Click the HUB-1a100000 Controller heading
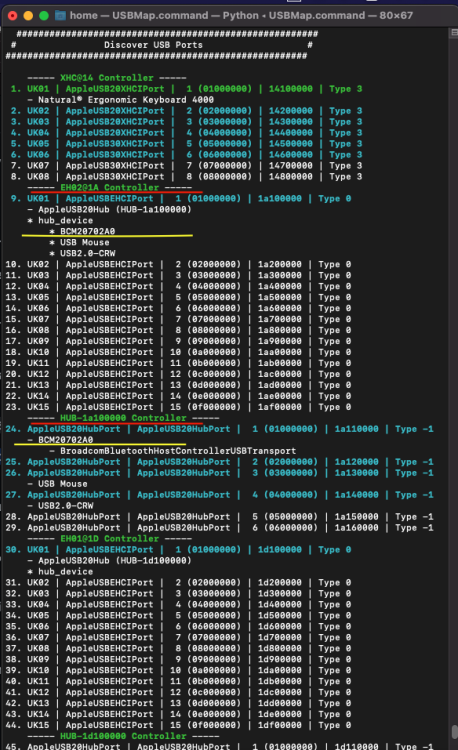This screenshot has width=458, height=750. 123,418
